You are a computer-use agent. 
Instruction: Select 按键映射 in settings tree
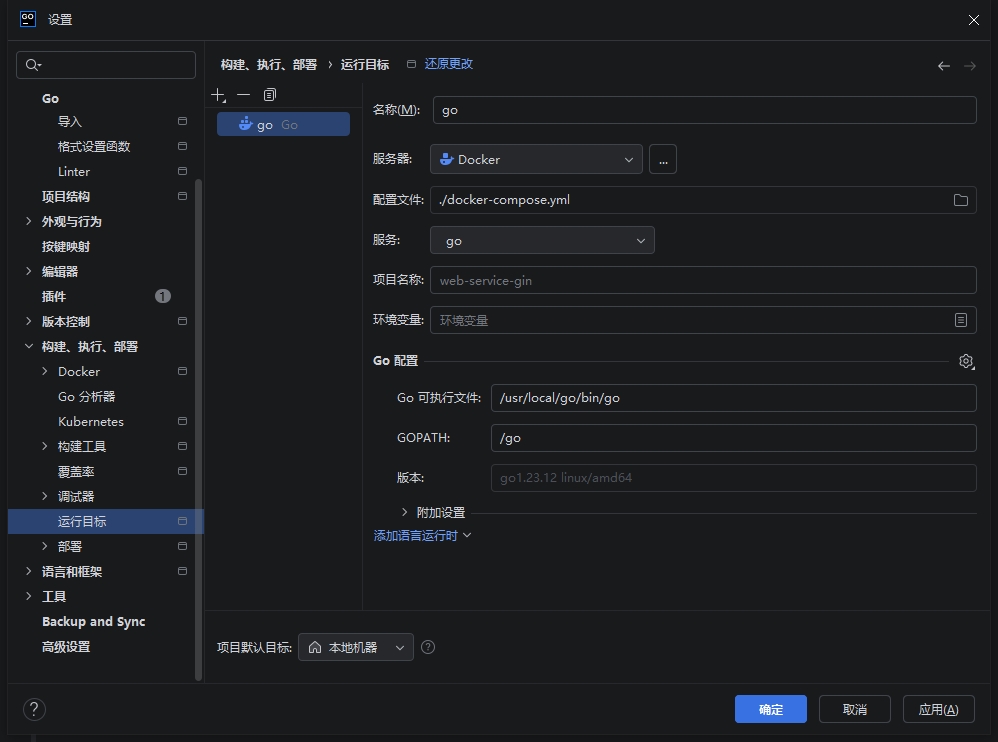[x=66, y=246]
